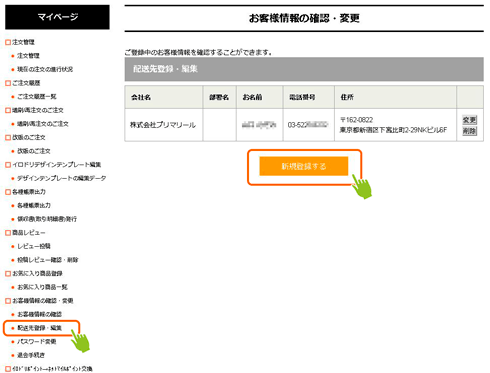Open パスワード変更 sidebar link
This screenshot has height=373, width=490.
[37, 342]
